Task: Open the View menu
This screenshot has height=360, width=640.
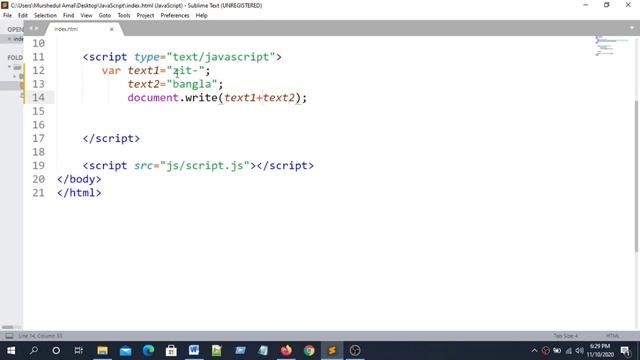Action: click(86, 16)
